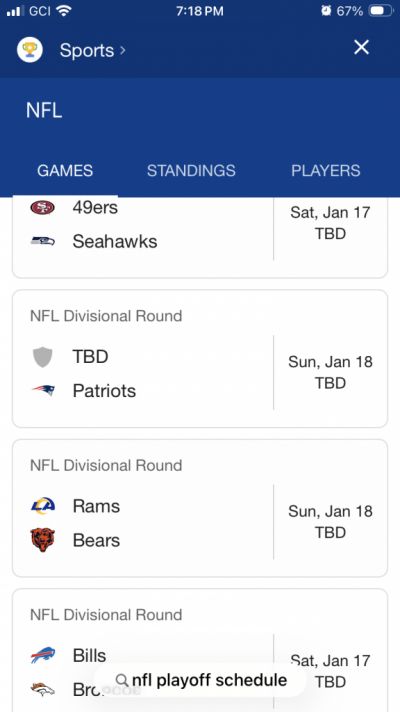Close the Sports panel with X
The height and width of the screenshot is (712, 400).
pyautogui.click(x=361, y=47)
